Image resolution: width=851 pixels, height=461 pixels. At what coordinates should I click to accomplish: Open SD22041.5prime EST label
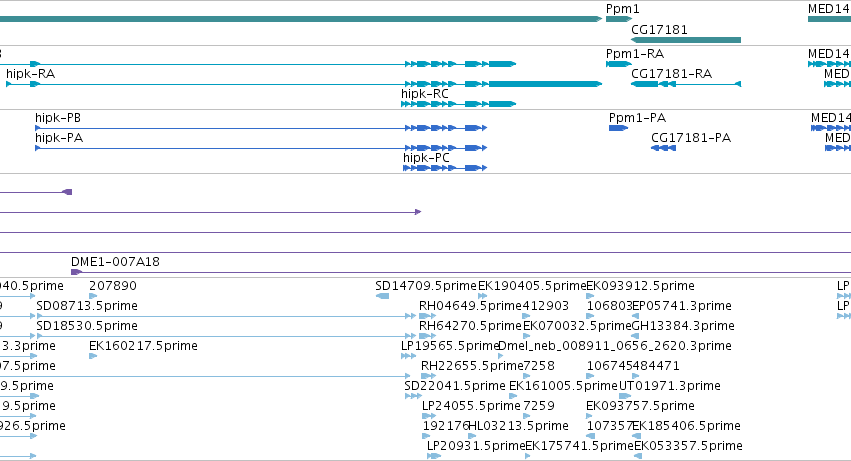click(455, 386)
